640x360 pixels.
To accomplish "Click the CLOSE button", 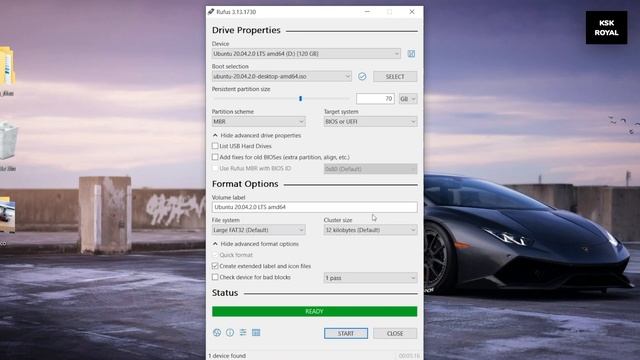I will (x=395, y=333).
